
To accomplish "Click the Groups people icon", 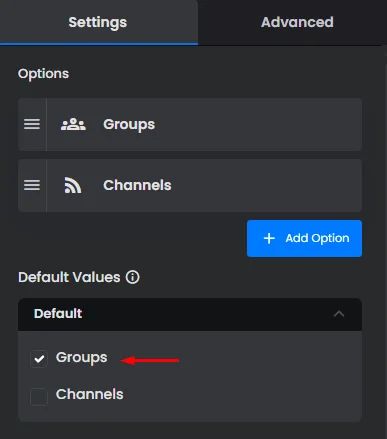I will point(73,124).
